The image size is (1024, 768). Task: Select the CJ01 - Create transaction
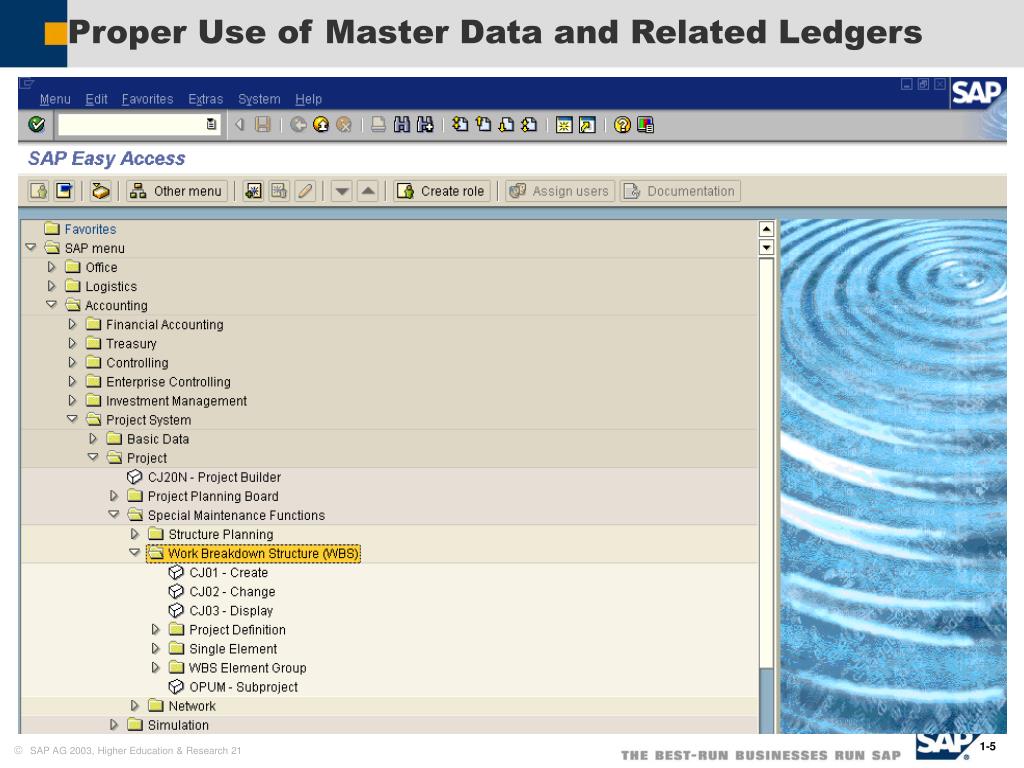coord(229,573)
